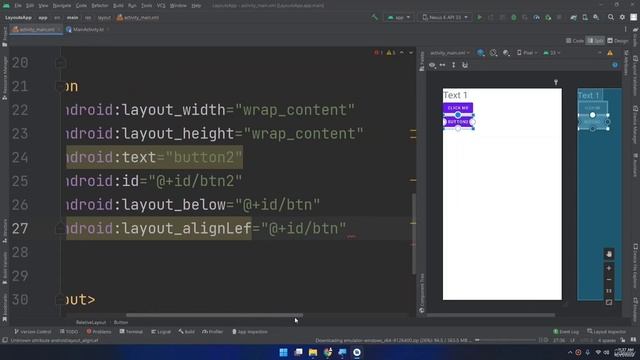
Task: Zoom out with minus icon in design view
Action: tap(609, 280)
